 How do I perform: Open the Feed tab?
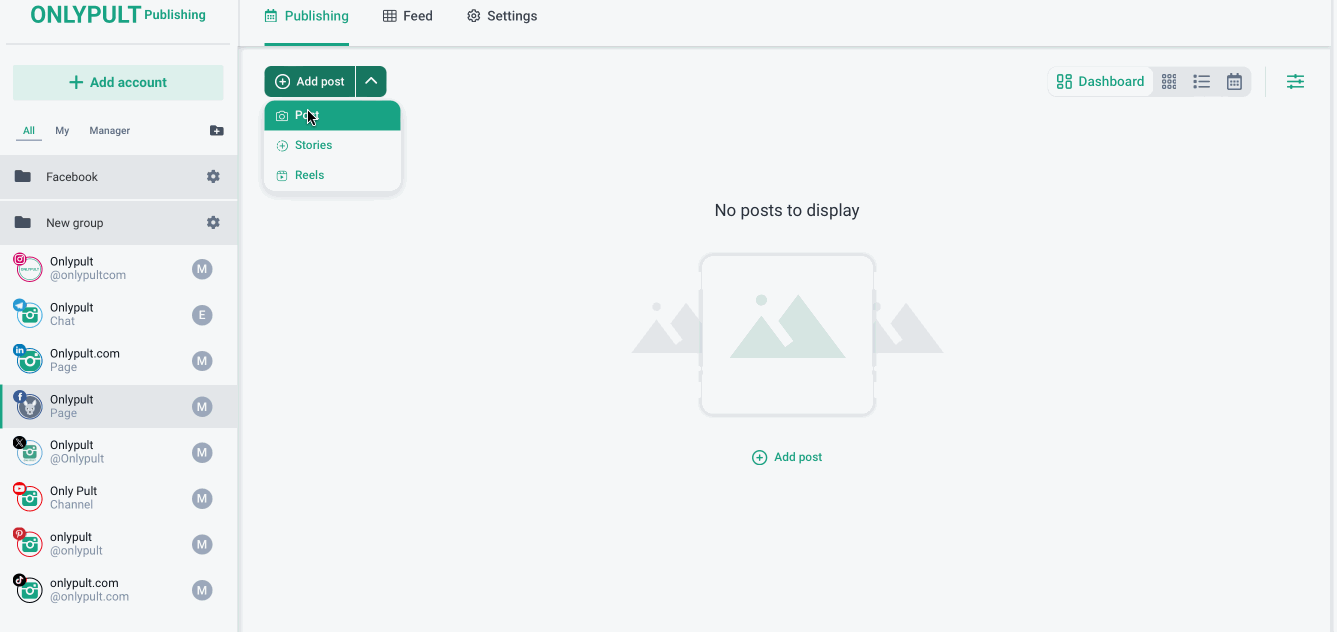pyautogui.click(x=408, y=16)
